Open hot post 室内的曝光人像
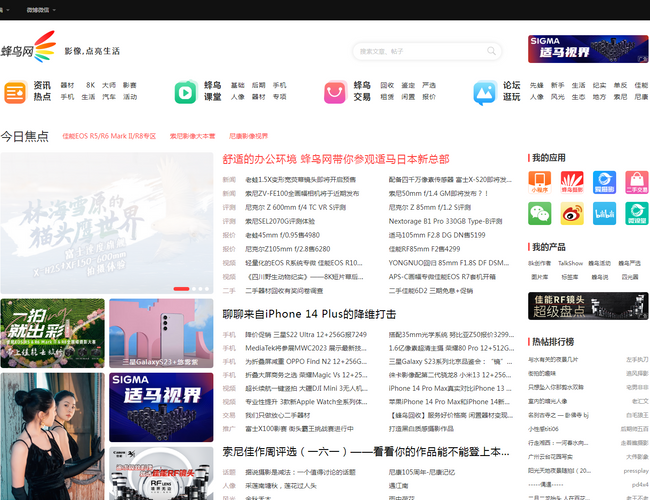 tap(548, 401)
